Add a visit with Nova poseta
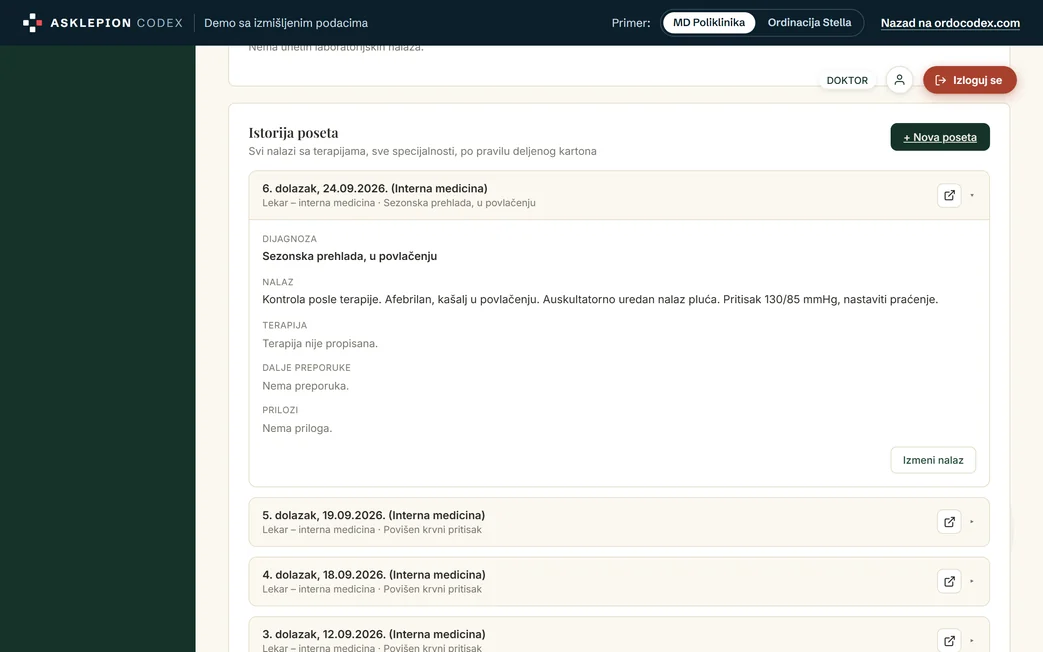The height and width of the screenshot is (652, 1043). click(940, 137)
